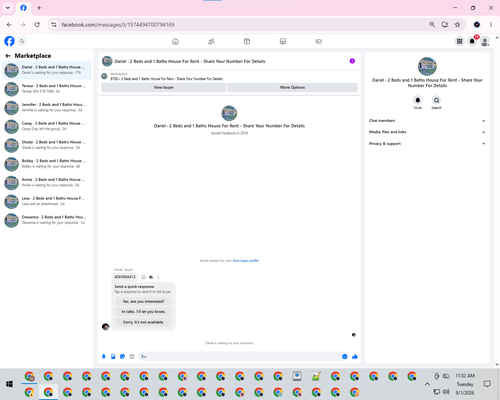500x400 pixels.
Task: Expand the Chat members section
Action: [427, 121]
